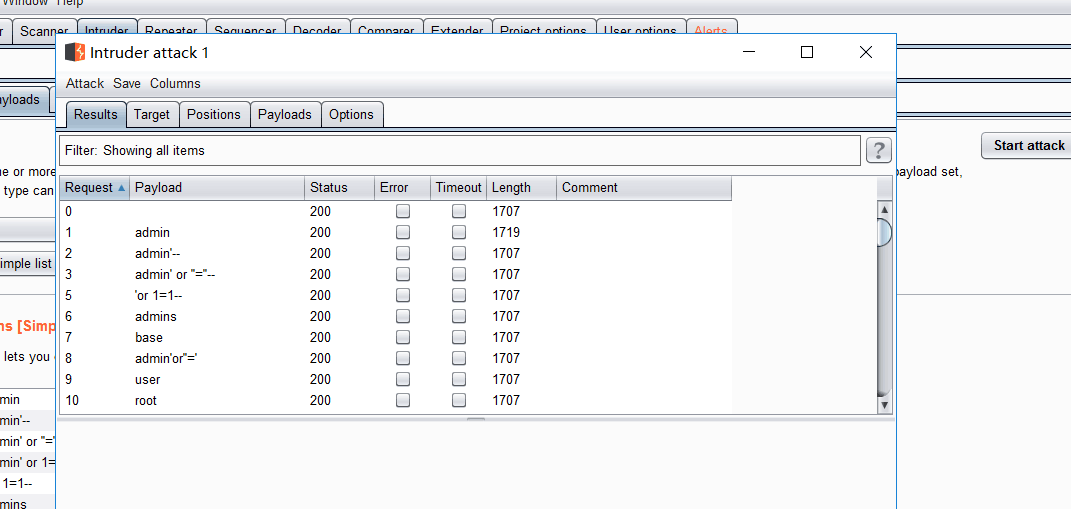Select the row with payload base
Screen dimensions: 1071x509
pyautogui.click(x=395, y=337)
